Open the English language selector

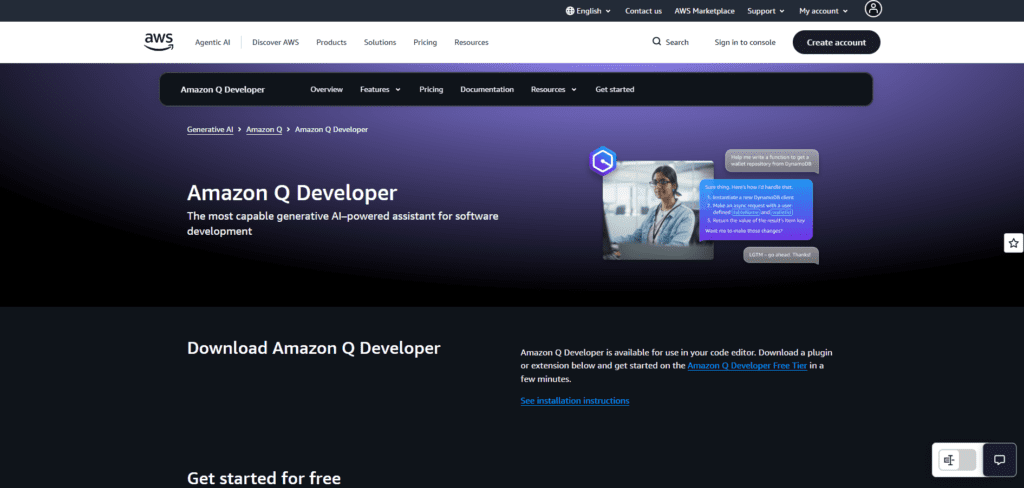(x=588, y=11)
